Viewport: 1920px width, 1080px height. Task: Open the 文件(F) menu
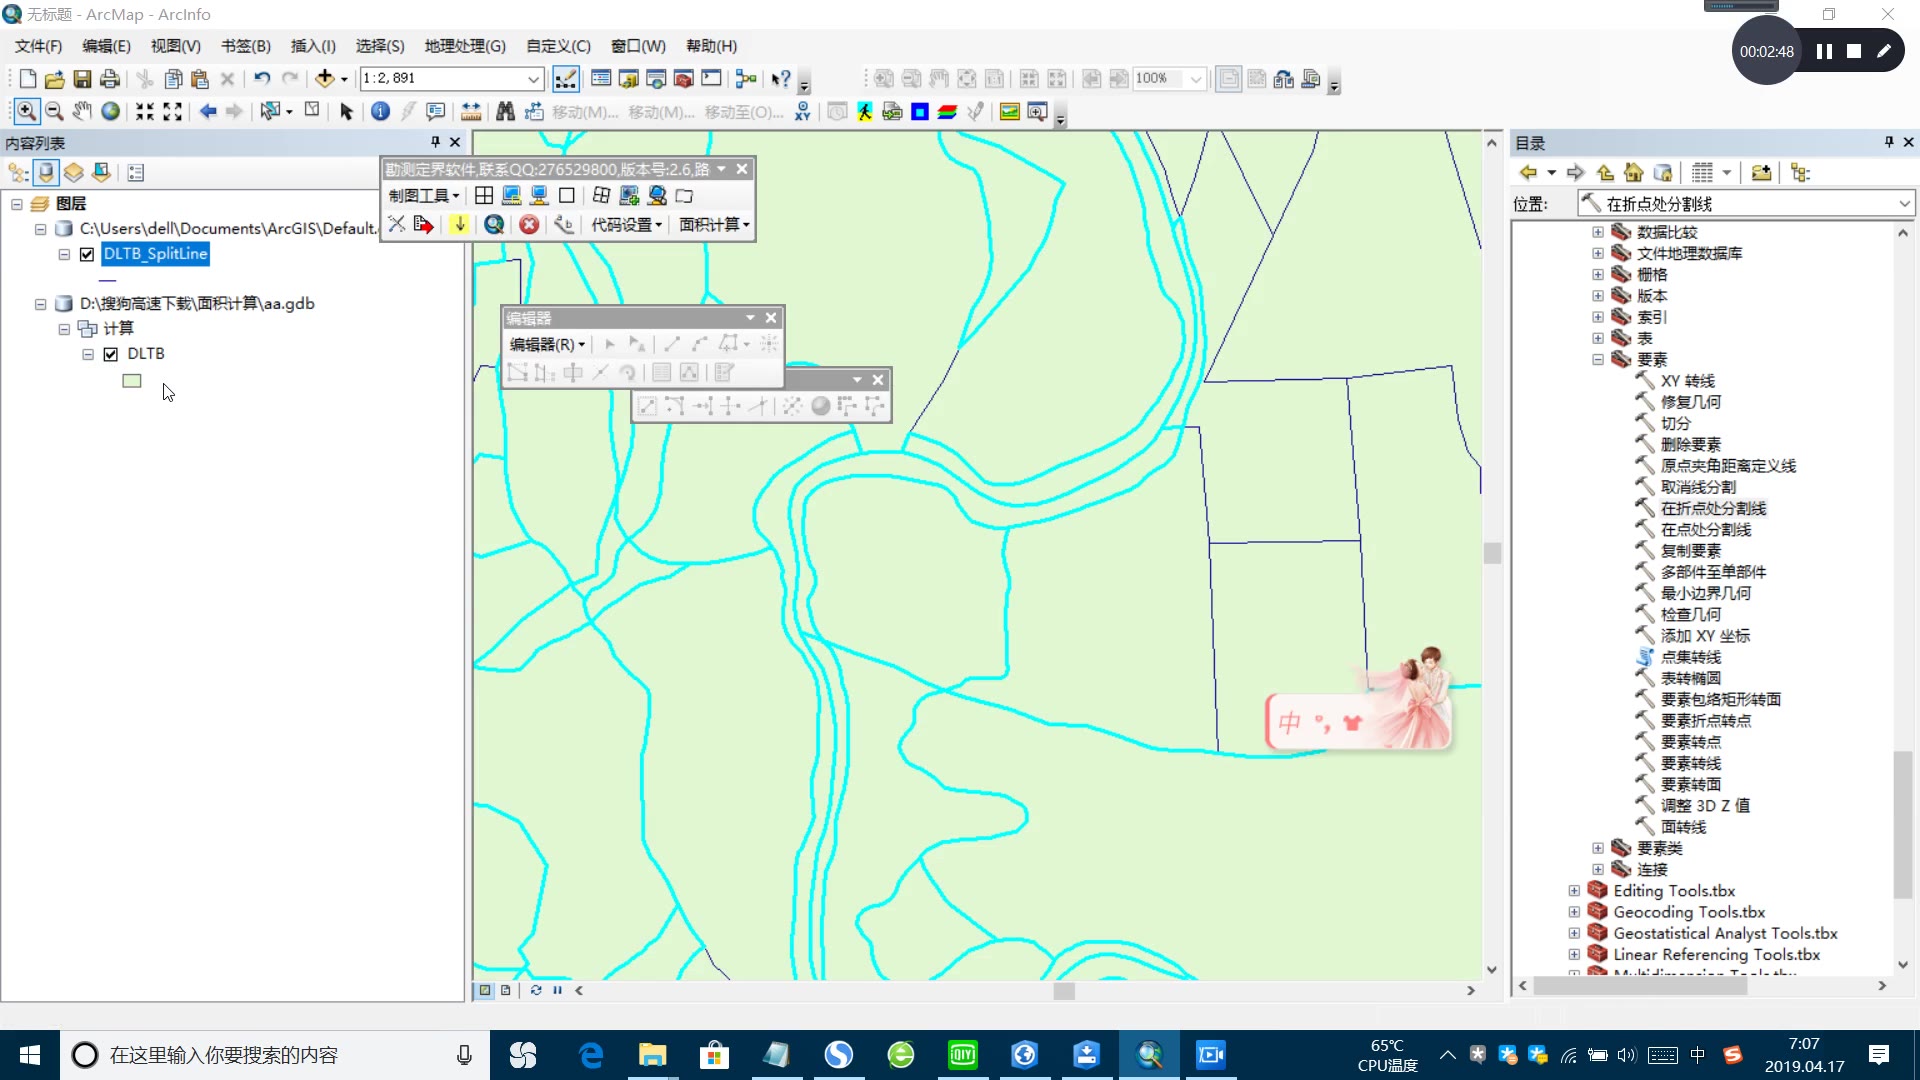38,46
